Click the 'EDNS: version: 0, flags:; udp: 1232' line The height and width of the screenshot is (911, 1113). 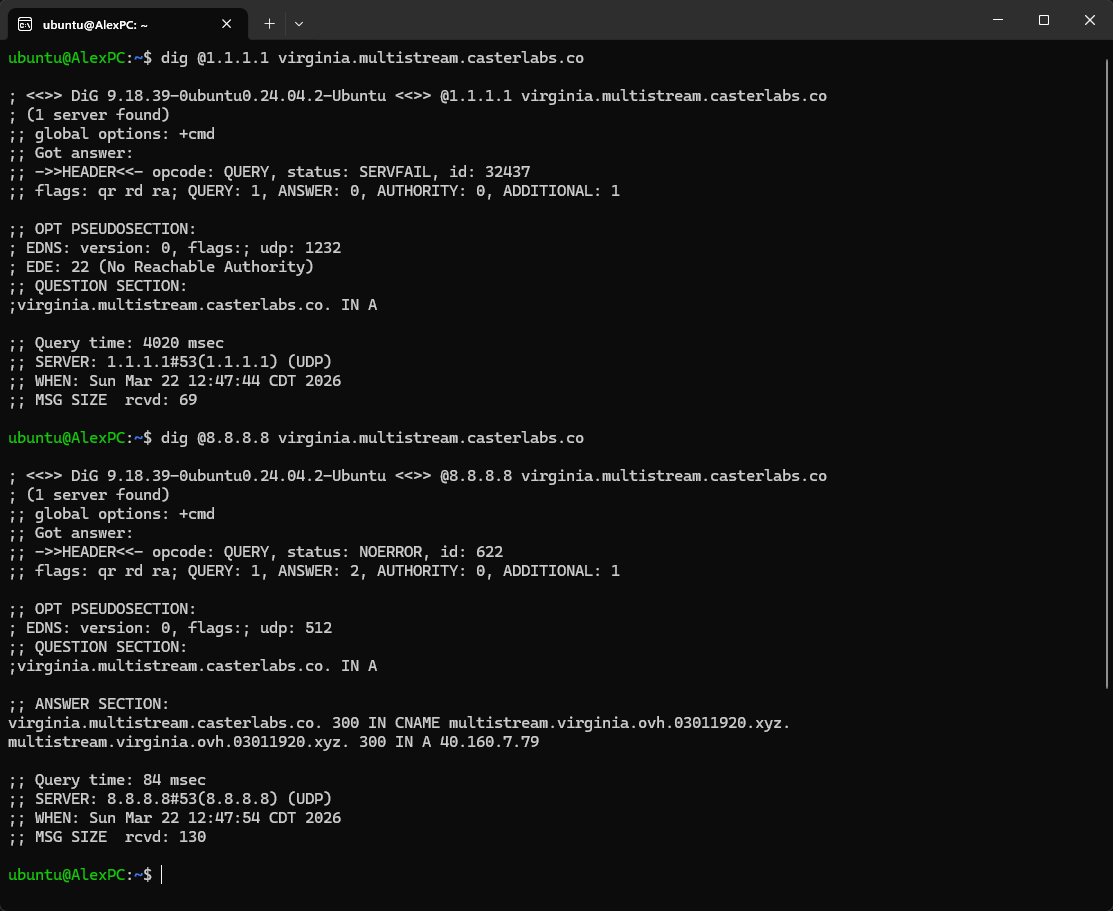tap(175, 248)
